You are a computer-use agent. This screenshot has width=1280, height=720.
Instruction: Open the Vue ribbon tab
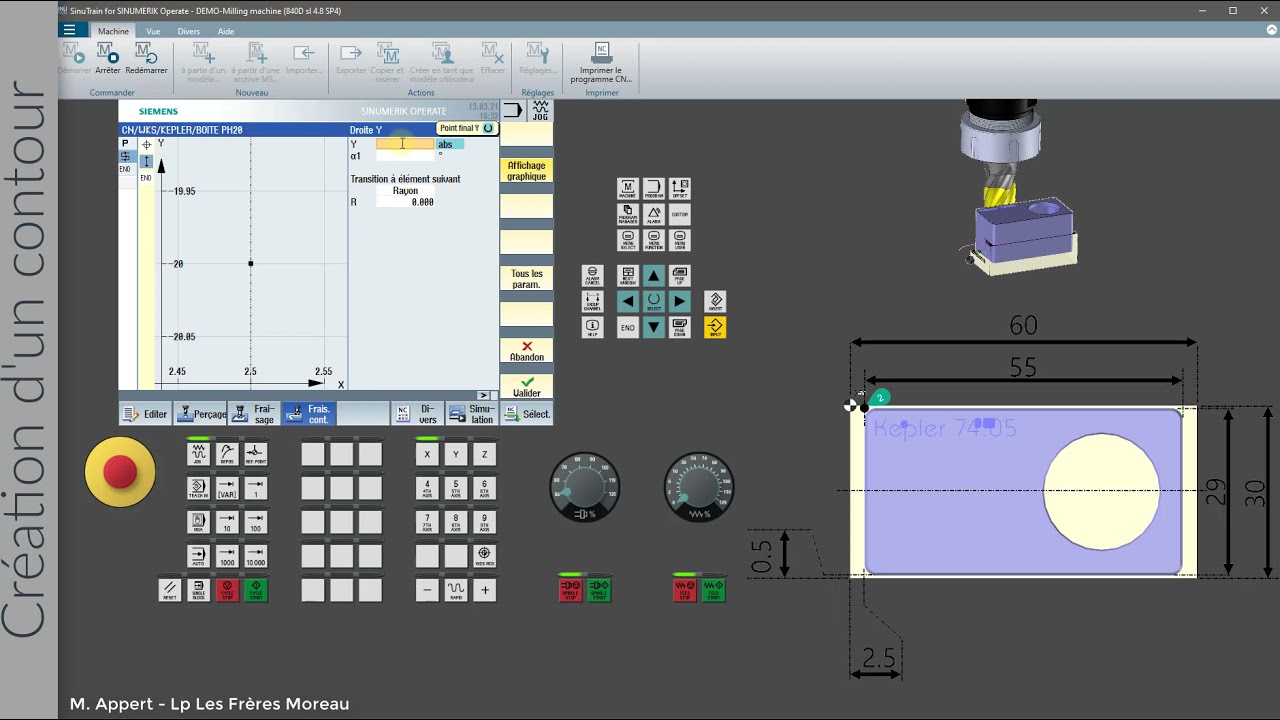pyautogui.click(x=153, y=31)
